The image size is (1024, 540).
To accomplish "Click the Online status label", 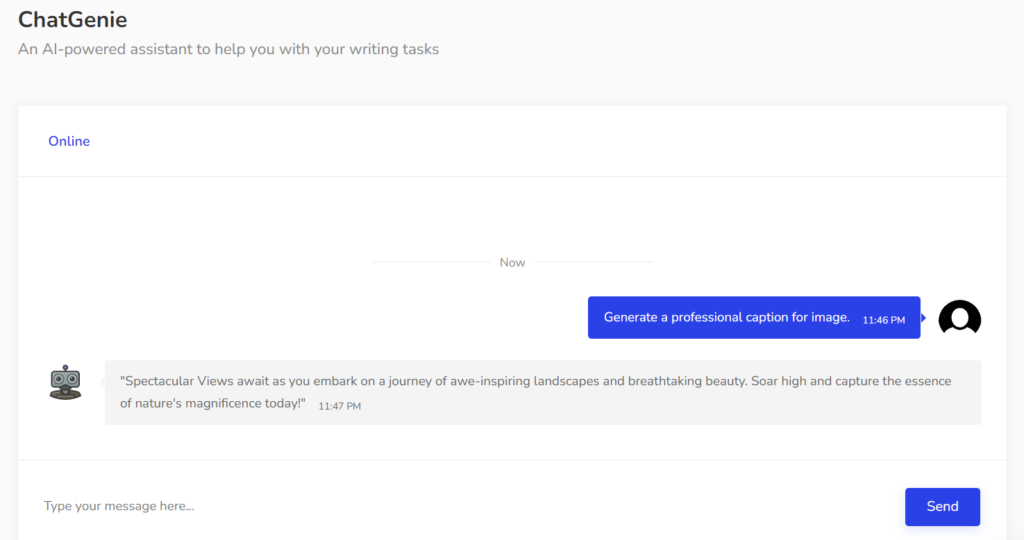I will (69, 141).
